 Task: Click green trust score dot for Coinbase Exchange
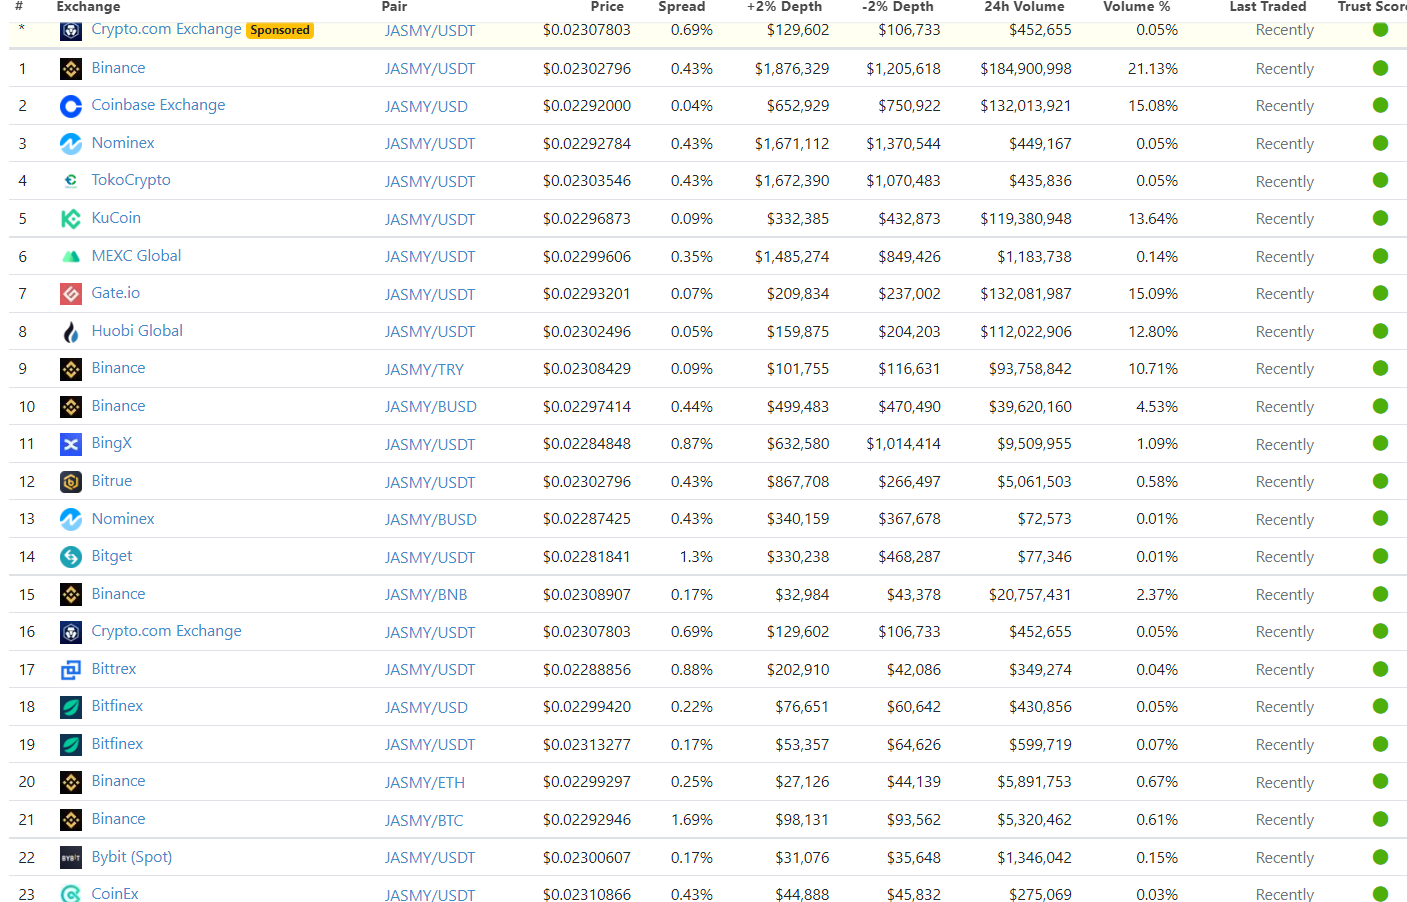1380,105
